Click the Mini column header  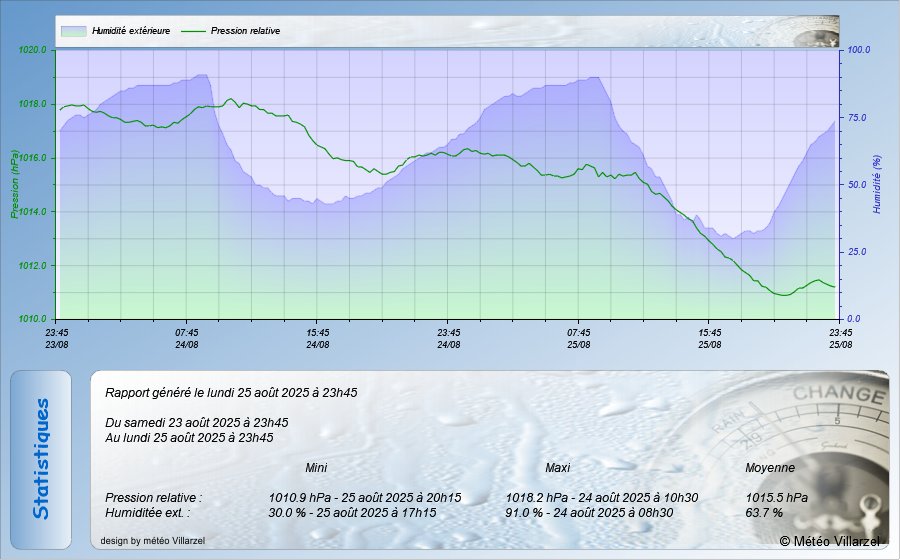click(316, 468)
